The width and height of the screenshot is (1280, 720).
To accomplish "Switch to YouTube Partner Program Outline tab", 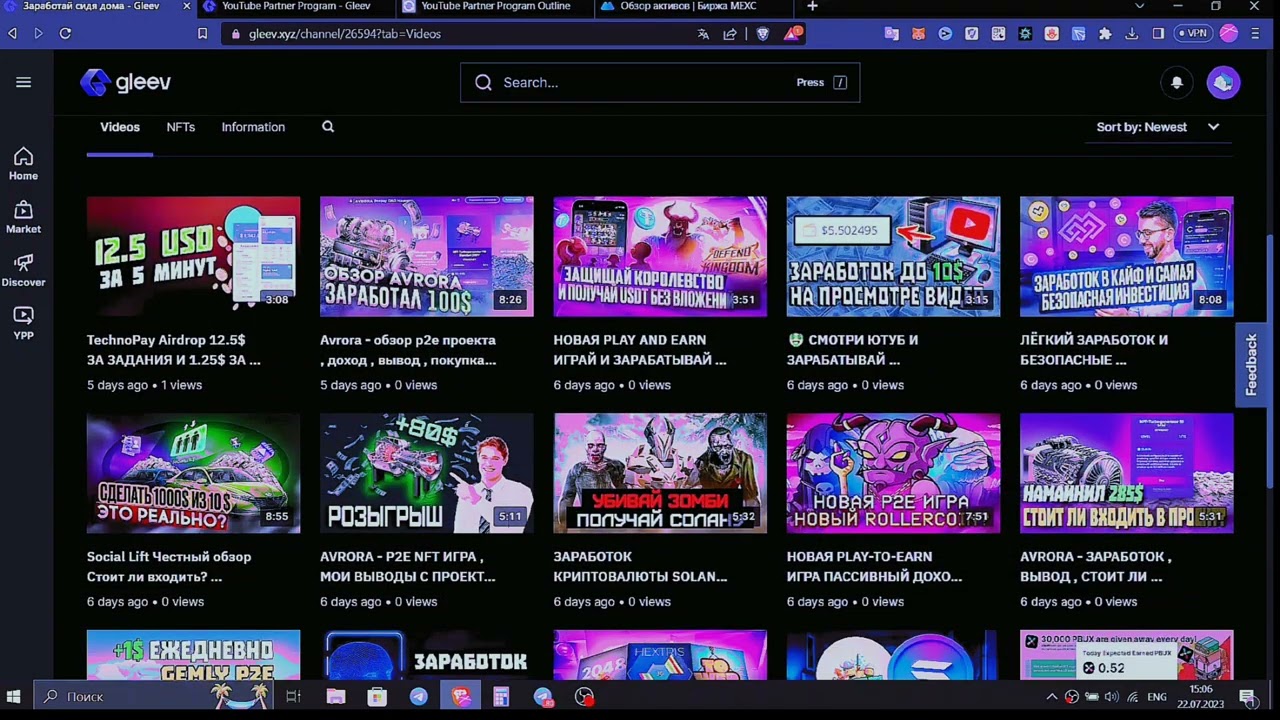I will [x=495, y=6].
